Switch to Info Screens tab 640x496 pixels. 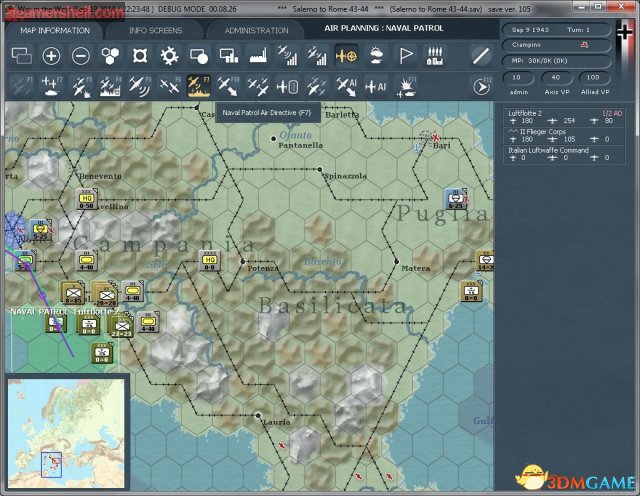[x=156, y=30]
